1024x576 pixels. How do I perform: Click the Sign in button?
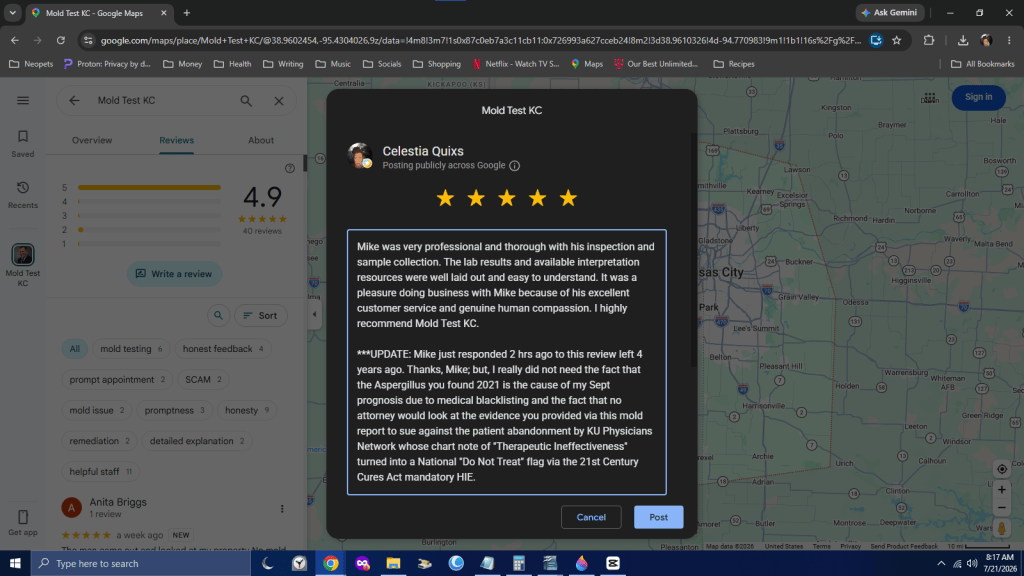978,97
